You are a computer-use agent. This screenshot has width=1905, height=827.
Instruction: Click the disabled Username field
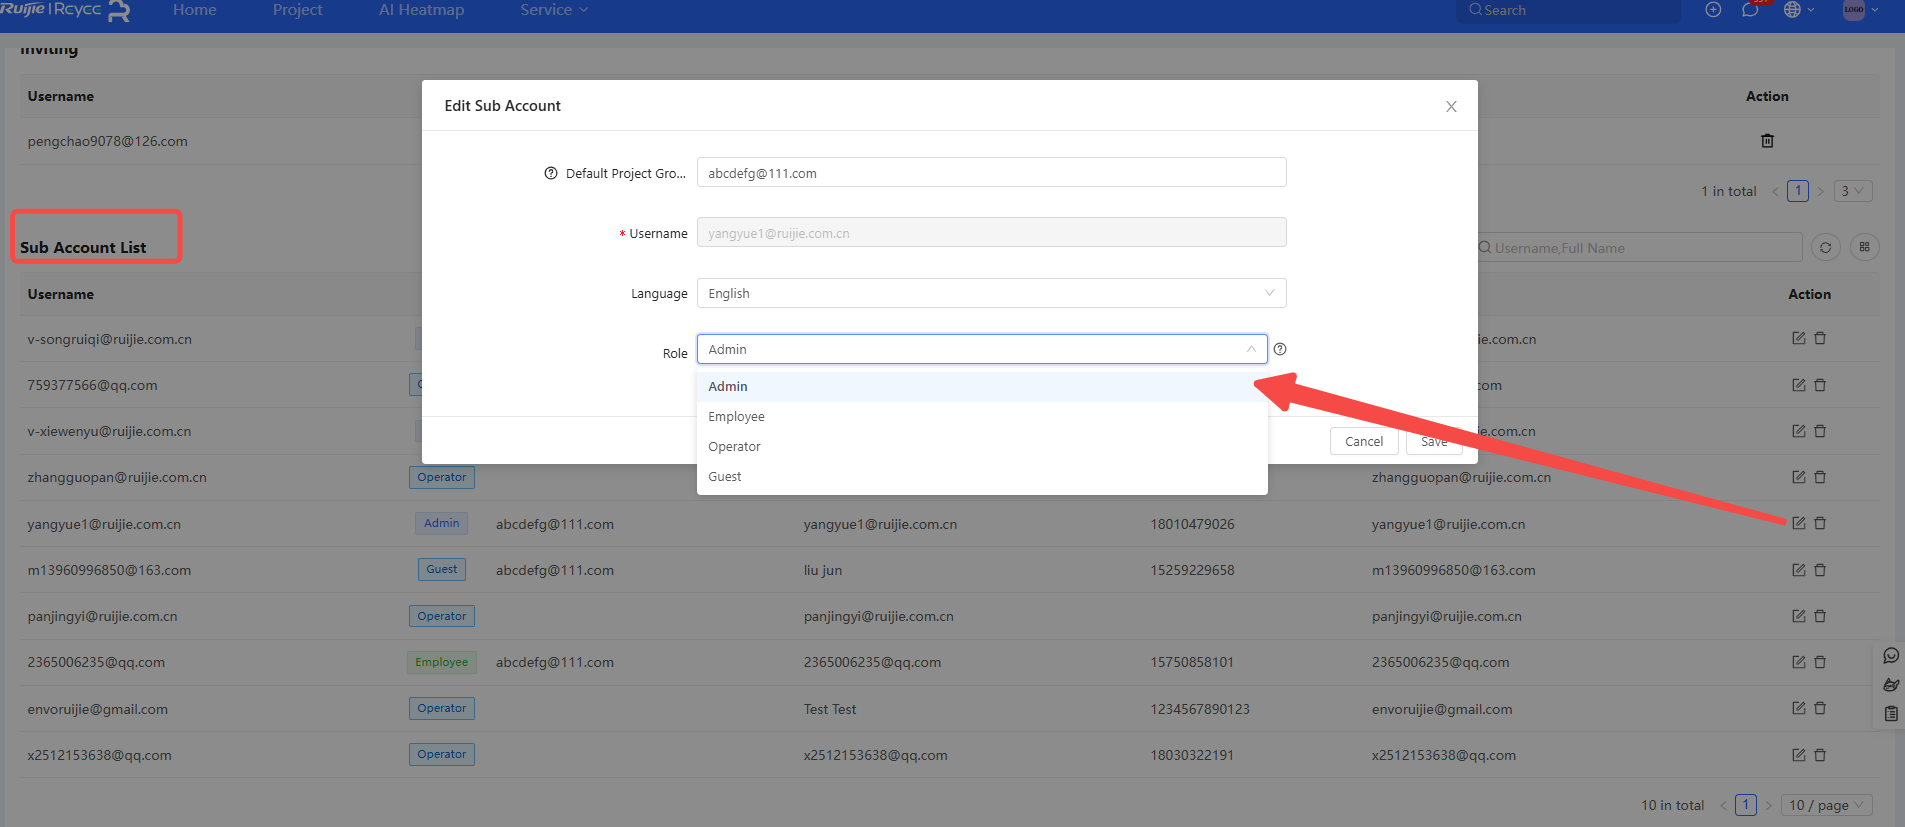(991, 233)
